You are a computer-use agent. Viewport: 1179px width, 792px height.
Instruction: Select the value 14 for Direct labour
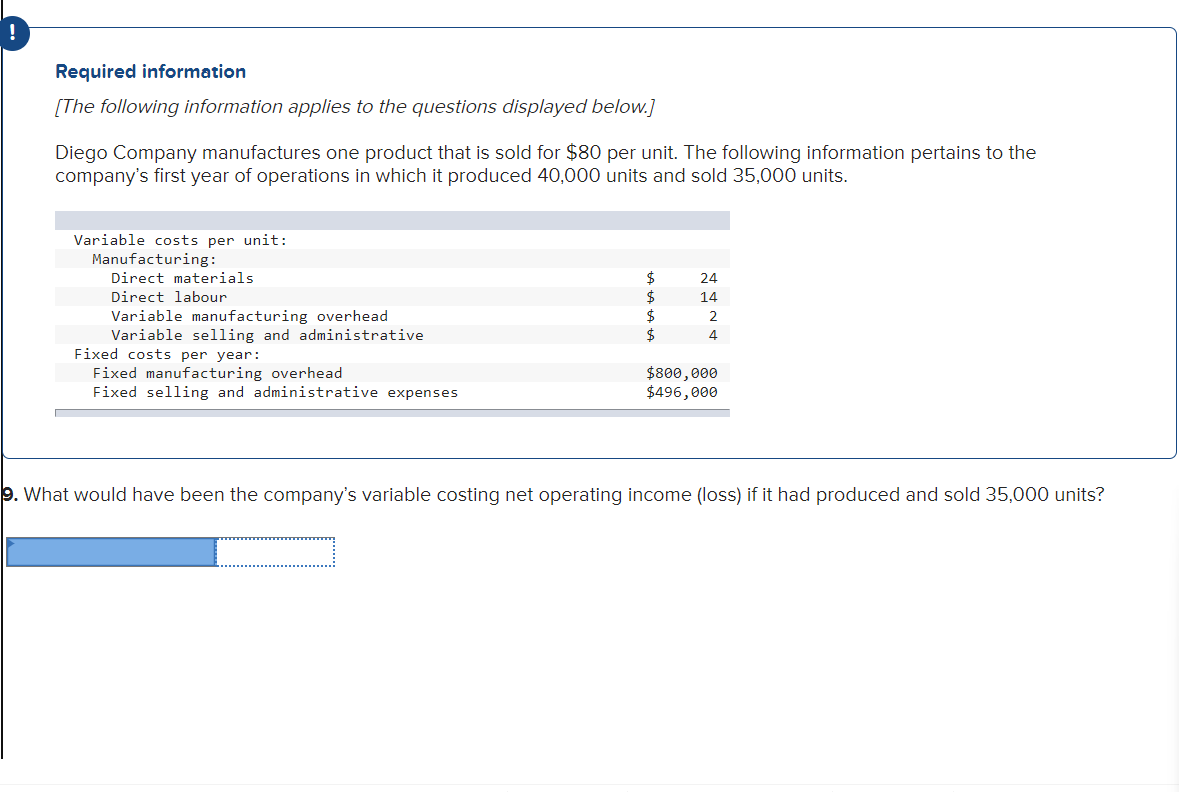coord(711,296)
